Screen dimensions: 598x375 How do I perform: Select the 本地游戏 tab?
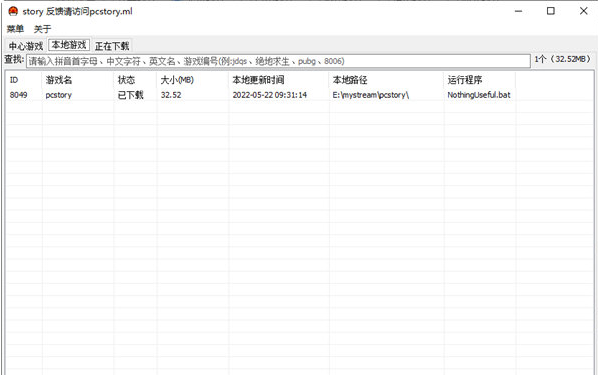(69, 45)
